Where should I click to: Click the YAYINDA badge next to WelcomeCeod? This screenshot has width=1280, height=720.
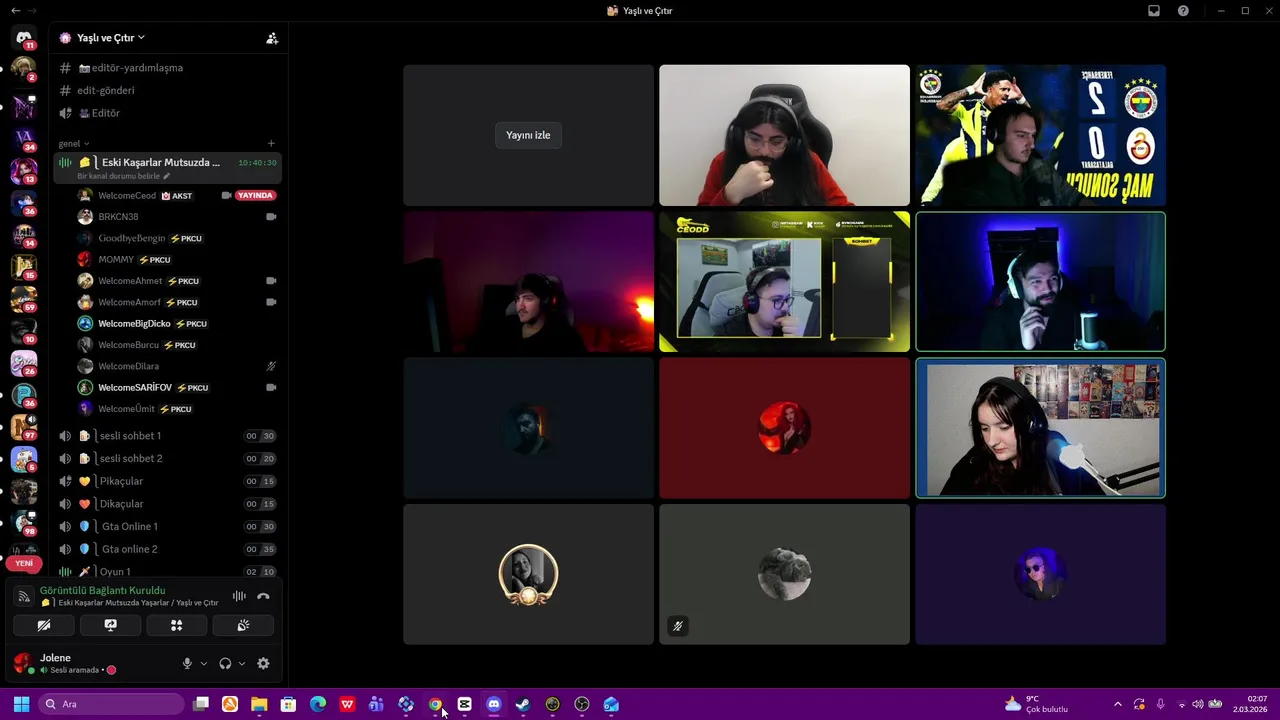tap(255, 196)
